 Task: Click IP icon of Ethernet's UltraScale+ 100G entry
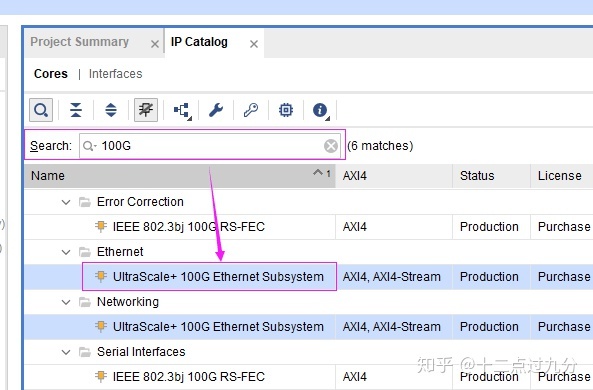point(101,277)
